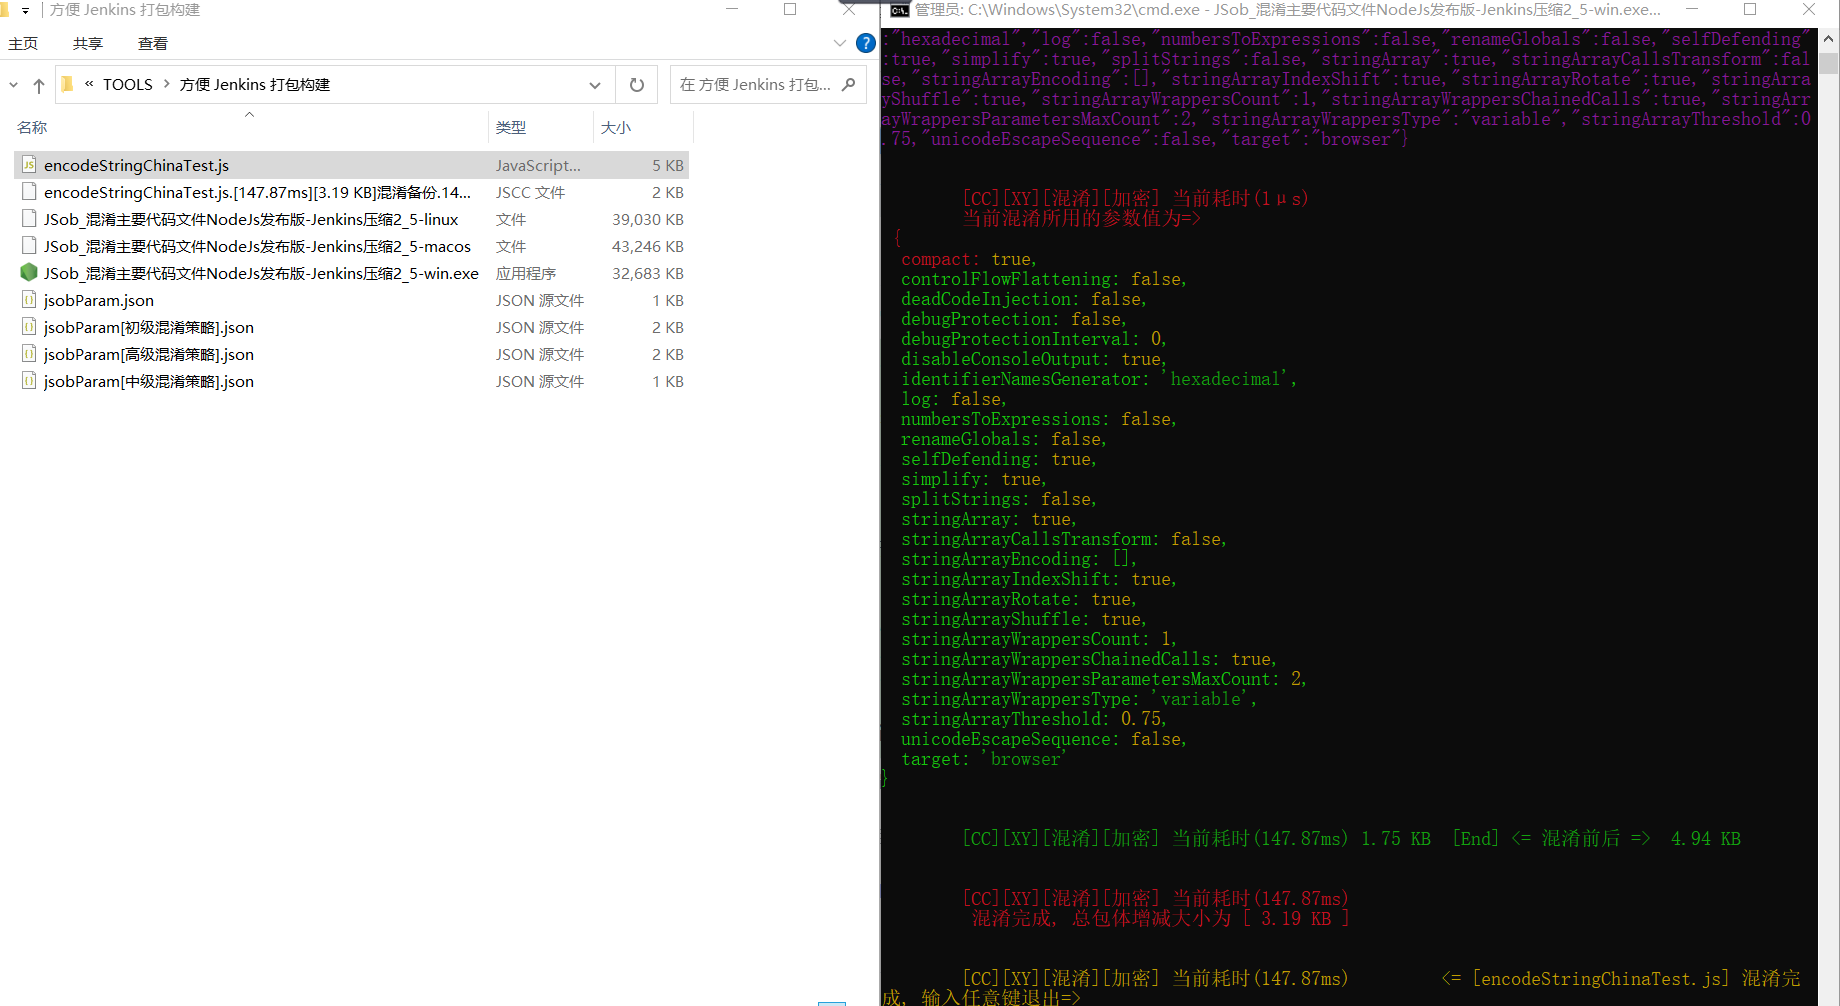The image size is (1840, 1006).
Task: Open Explorer quick access toolbar dropdown
Action: [x=25, y=10]
